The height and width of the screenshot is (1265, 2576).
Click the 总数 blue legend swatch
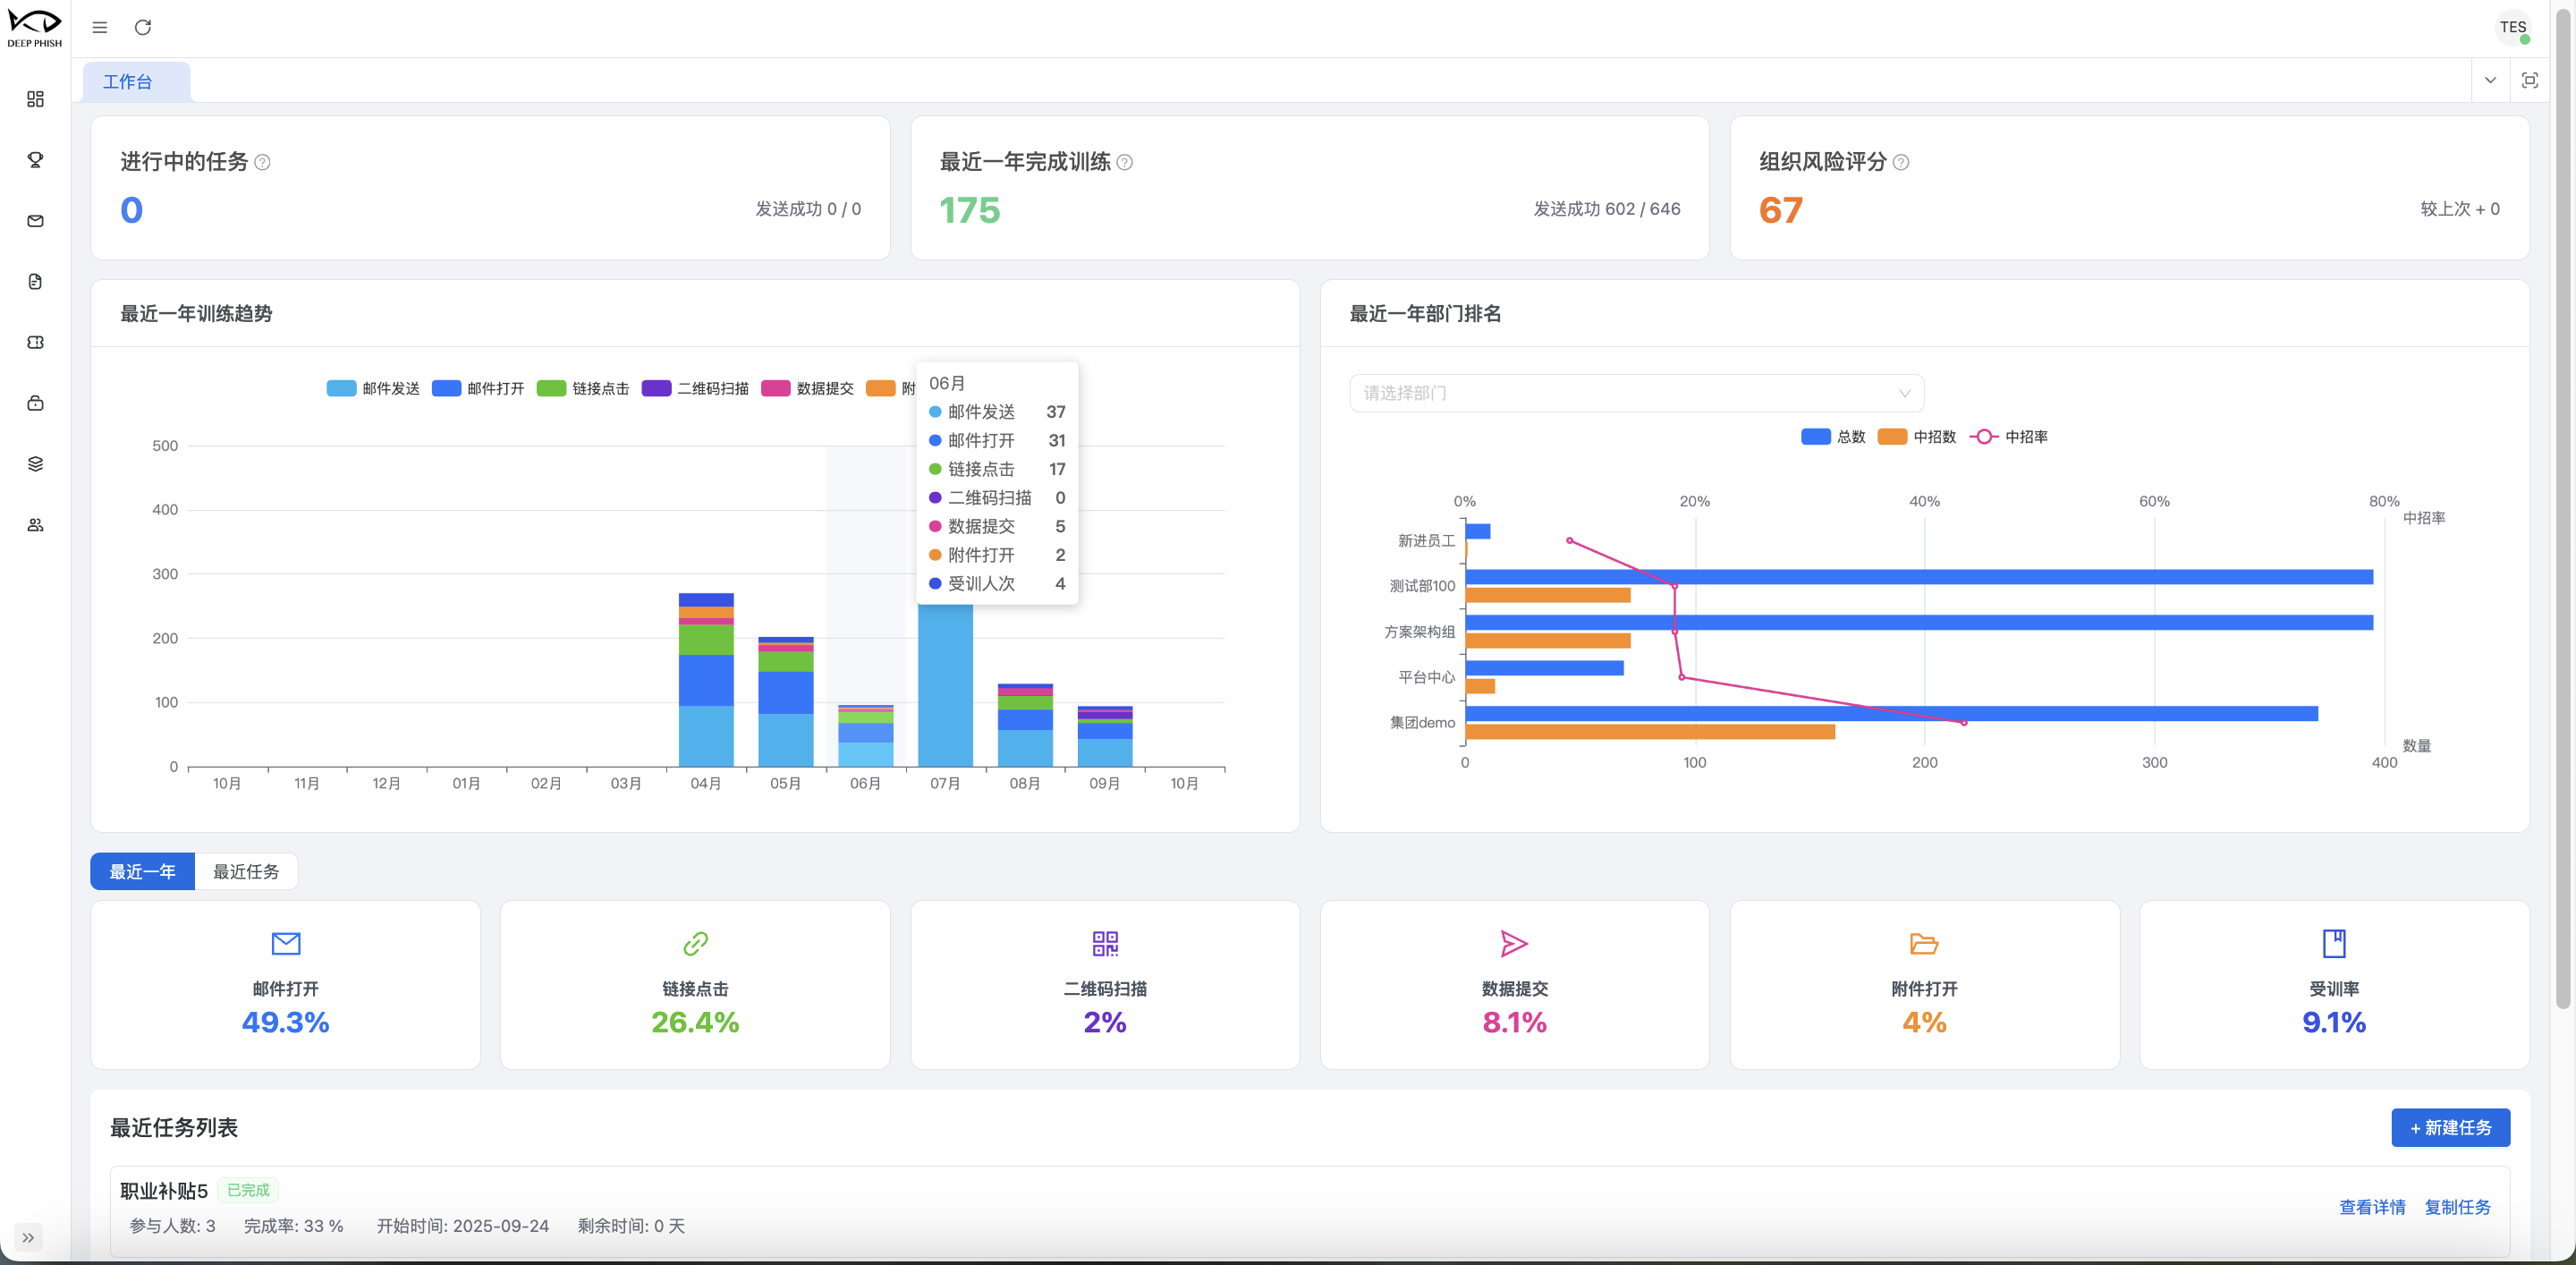[x=1815, y=437]
